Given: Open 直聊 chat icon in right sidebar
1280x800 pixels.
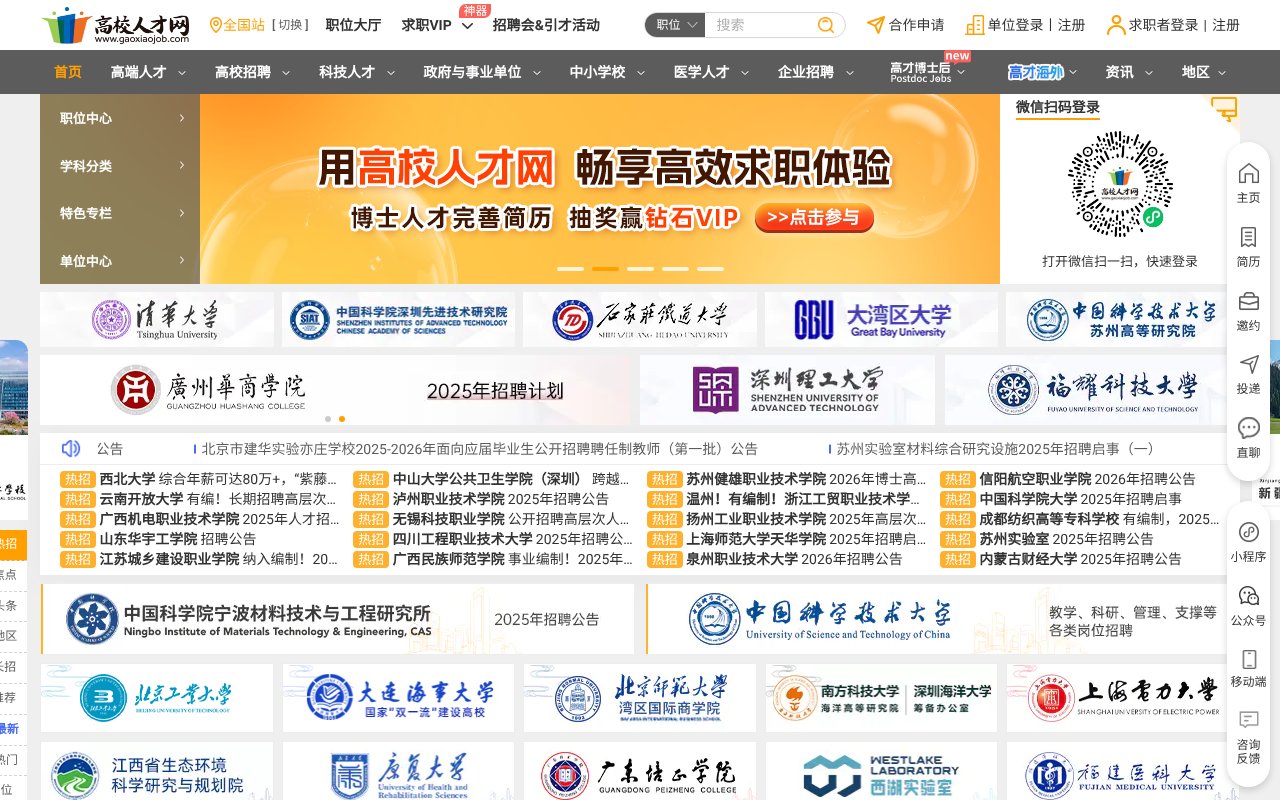Looking at the screenshot, I should (1247, 438).
